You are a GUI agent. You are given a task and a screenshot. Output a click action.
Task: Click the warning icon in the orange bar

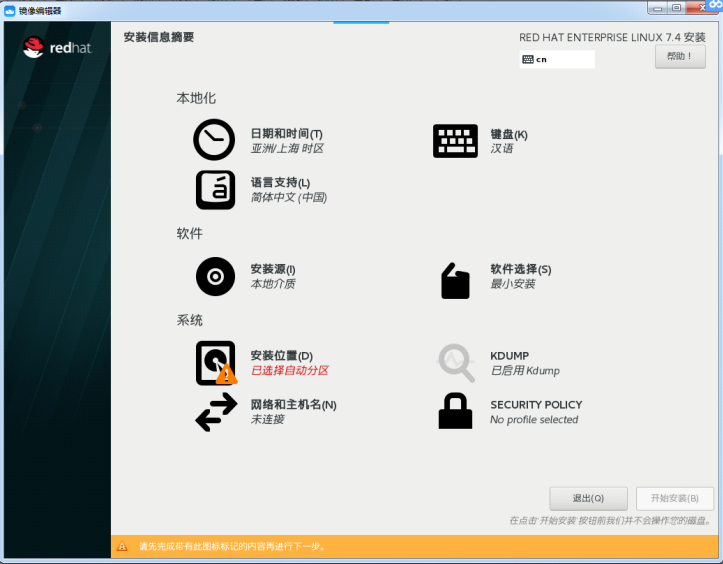click(x=122, y=547)
